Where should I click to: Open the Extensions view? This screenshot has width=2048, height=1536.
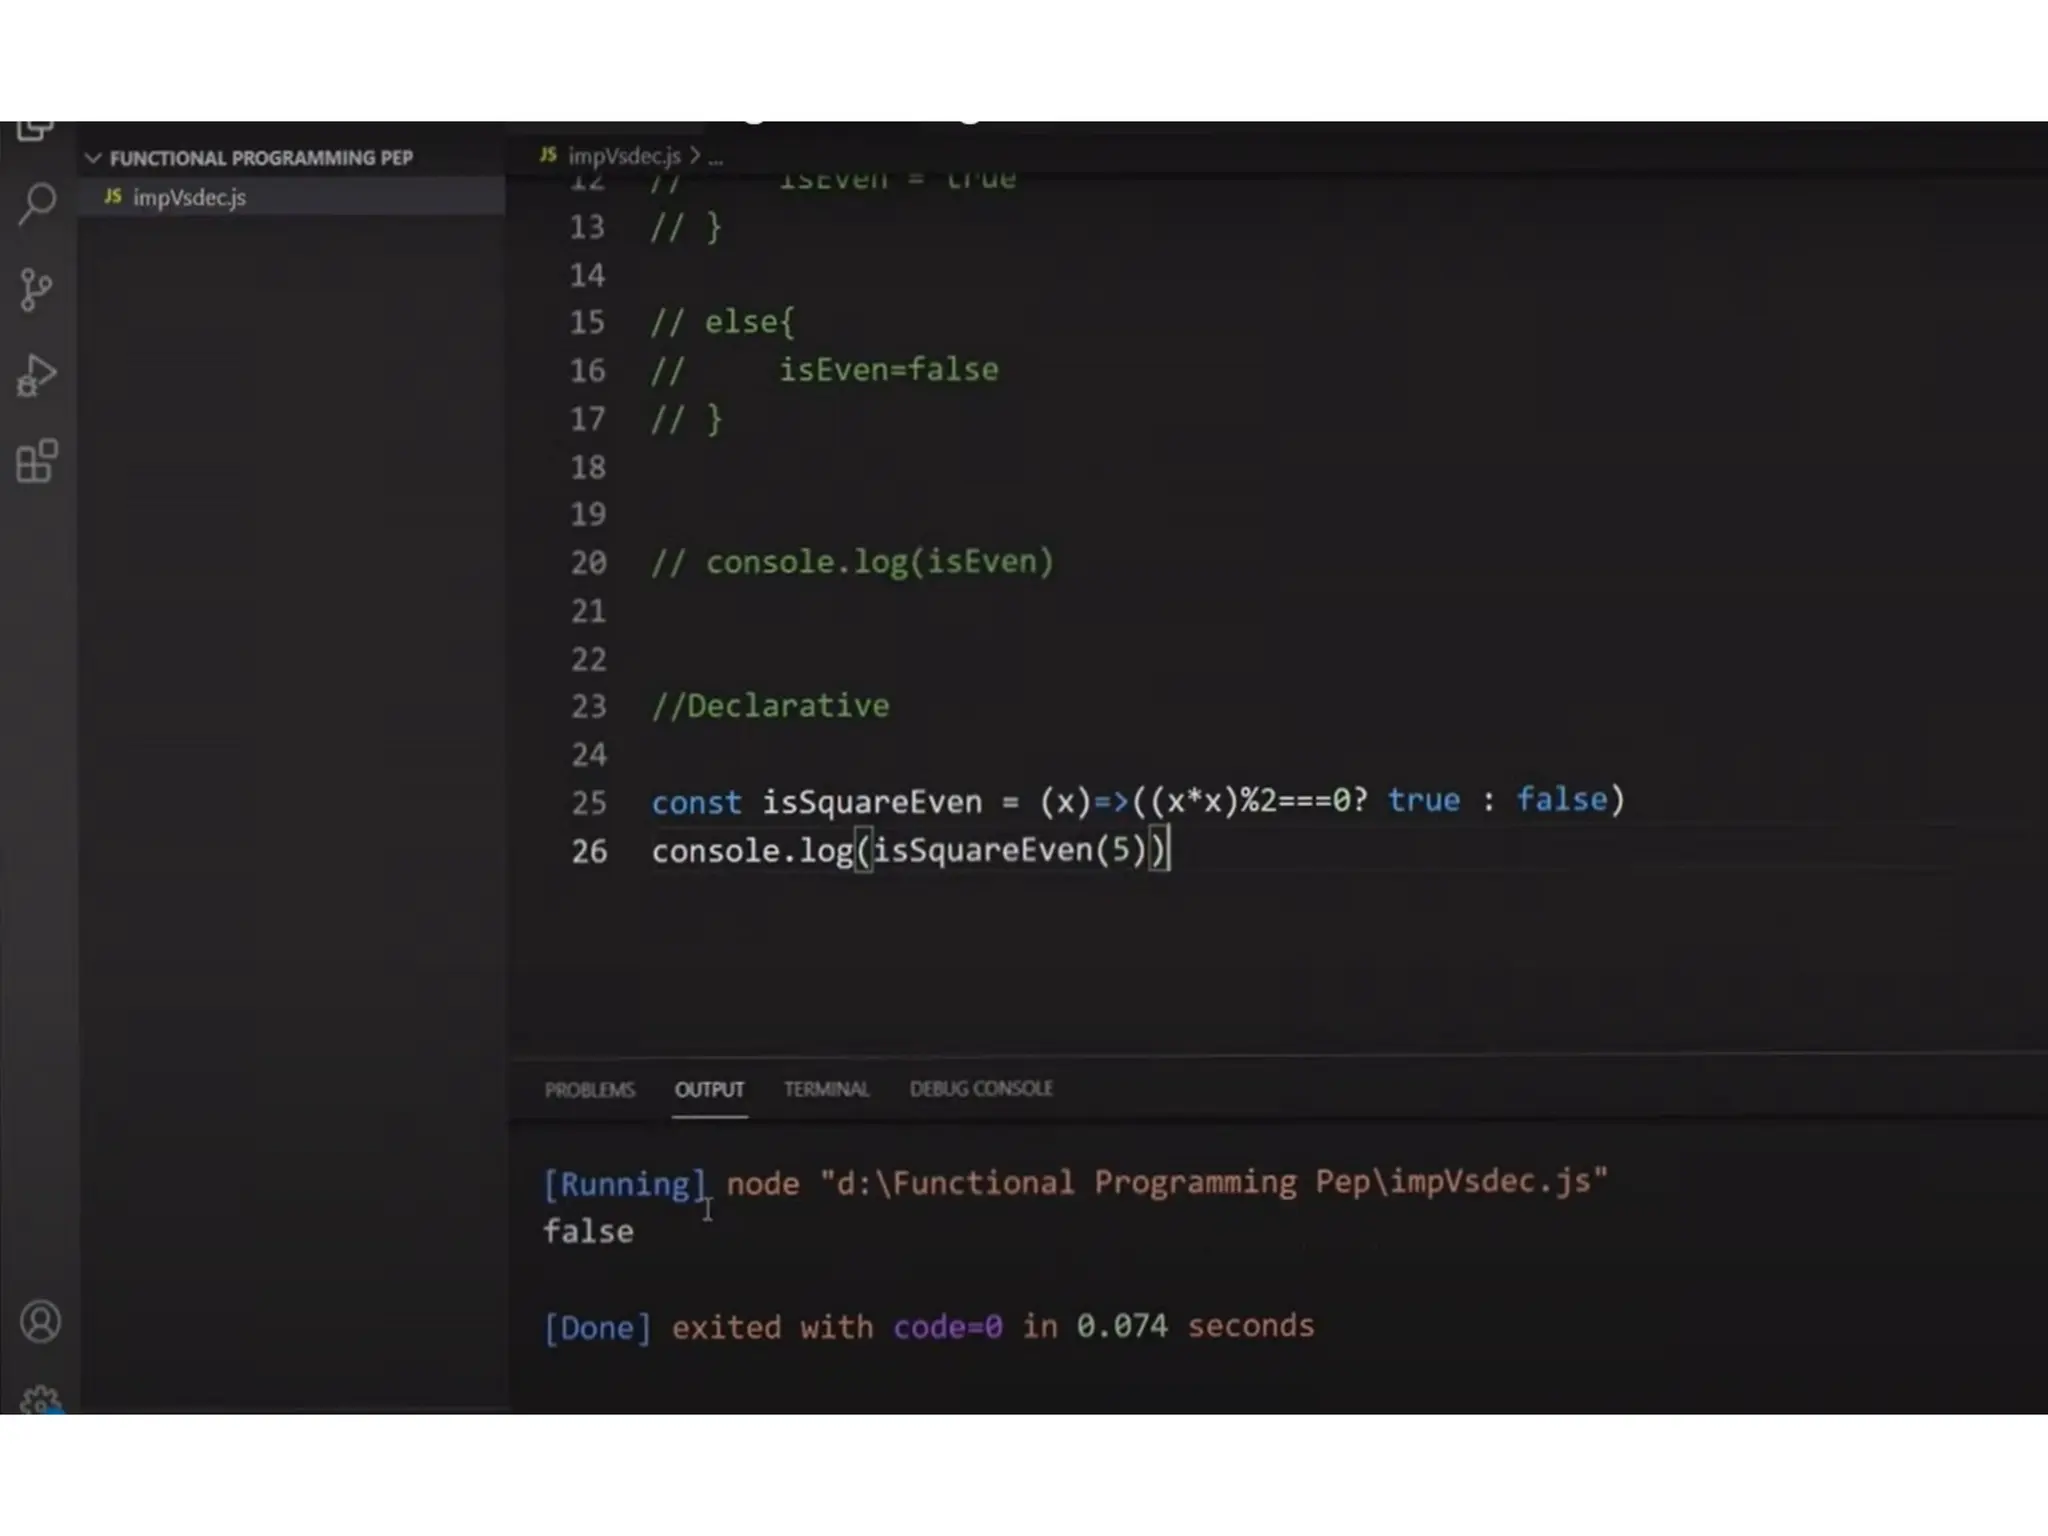point(38,462)
